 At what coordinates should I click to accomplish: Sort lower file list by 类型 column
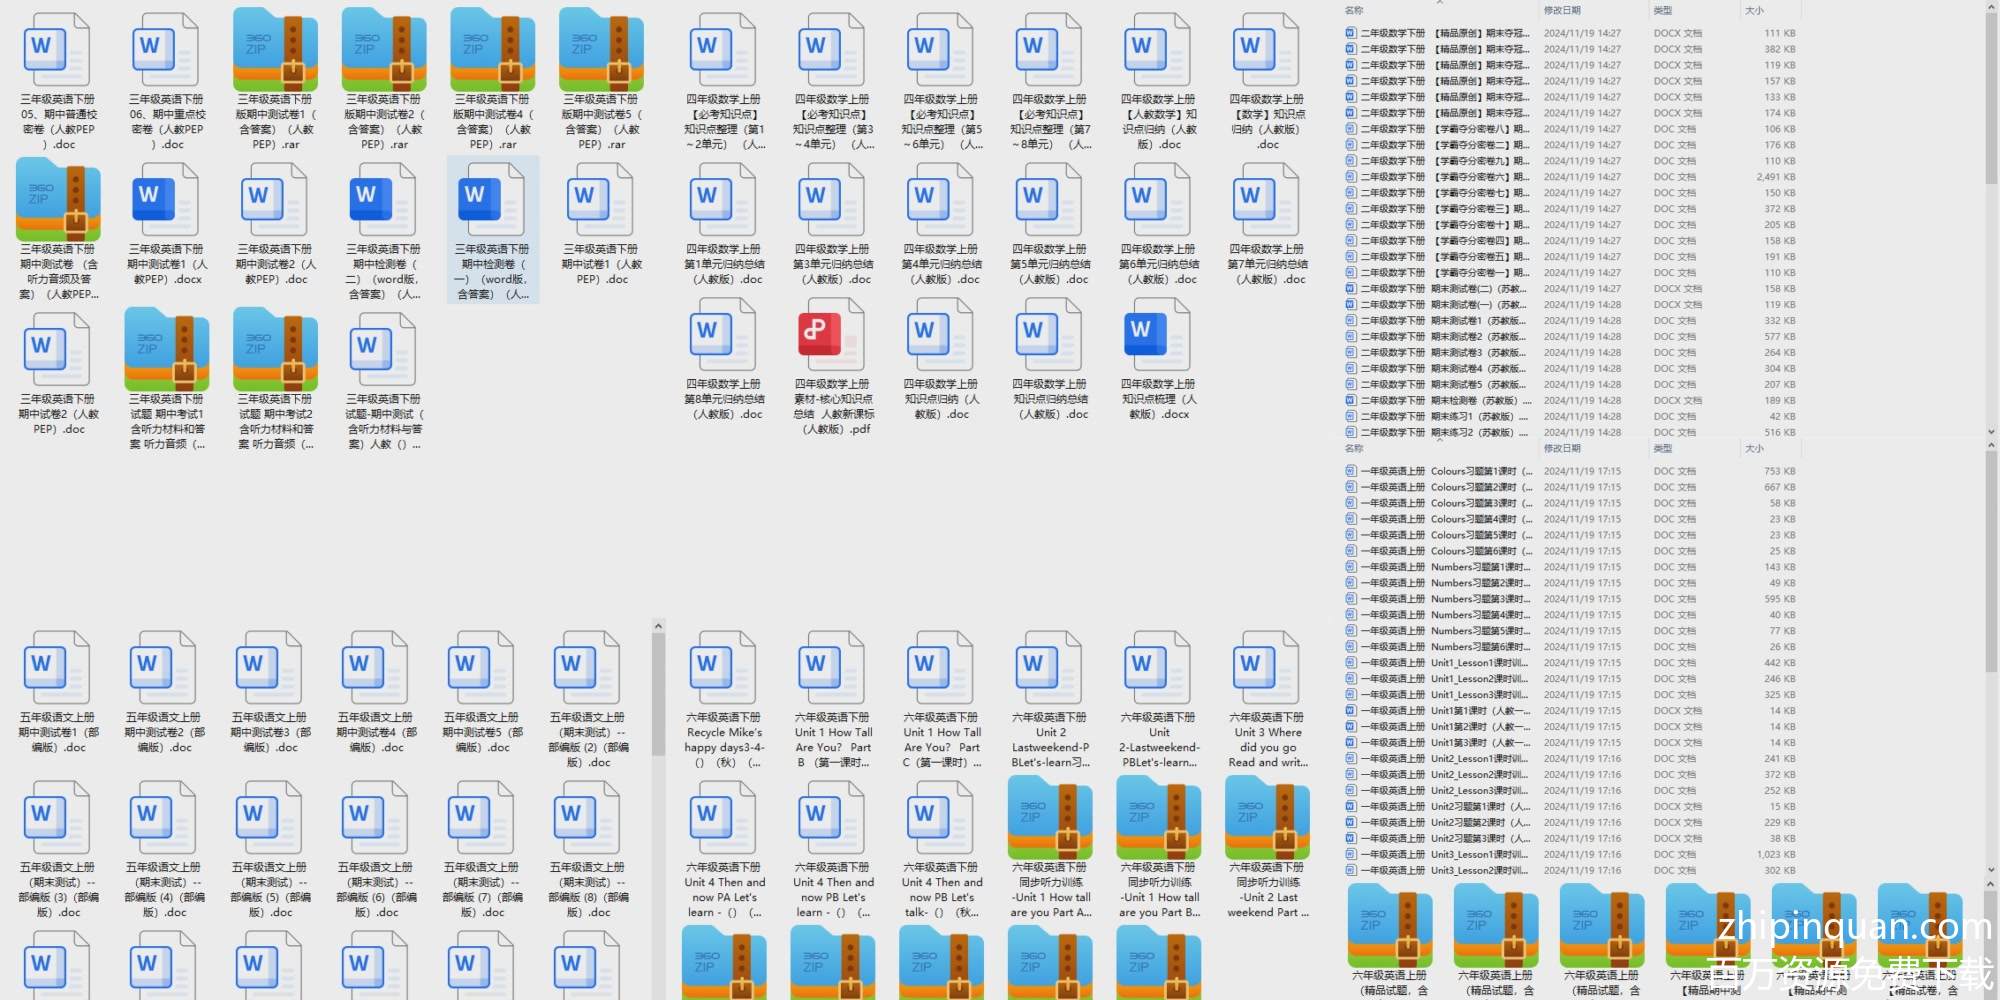click(1663, 448)
